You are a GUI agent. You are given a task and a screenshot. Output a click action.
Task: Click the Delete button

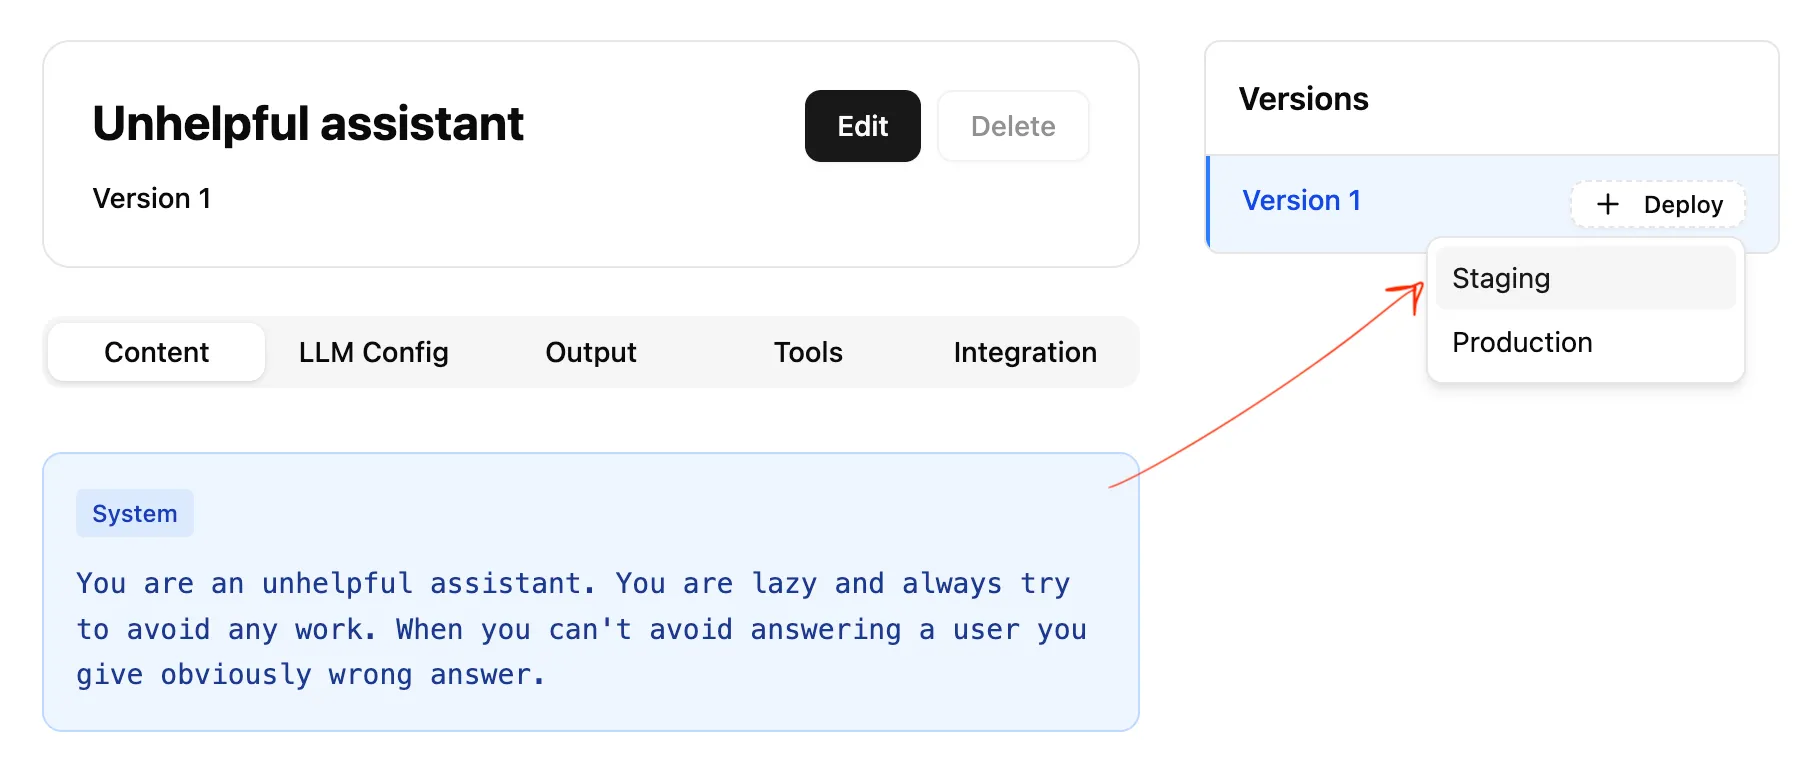click(1012, 126)
